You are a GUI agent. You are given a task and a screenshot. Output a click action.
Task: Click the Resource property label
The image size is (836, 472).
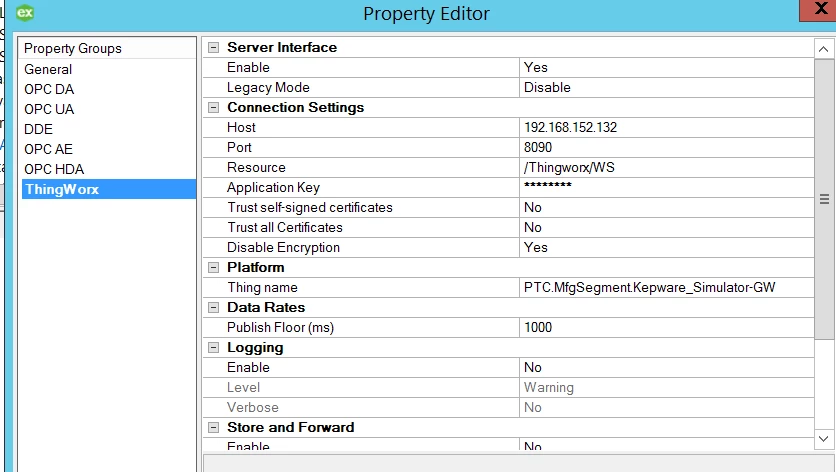[256, 167]
